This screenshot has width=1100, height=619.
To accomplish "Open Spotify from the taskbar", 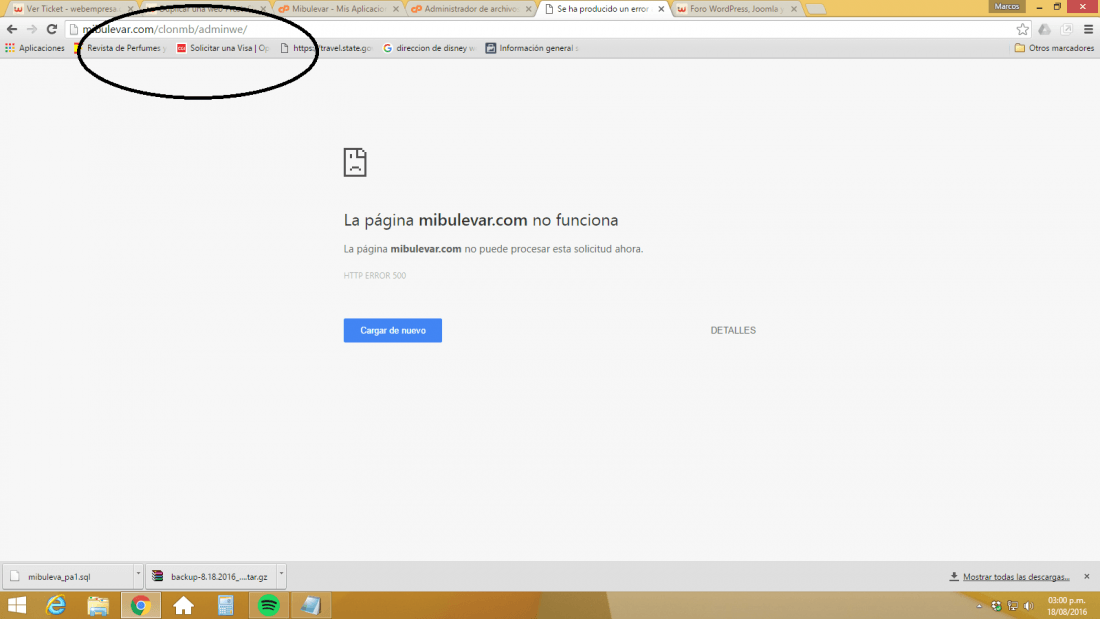I will click(x=268, y=605).
